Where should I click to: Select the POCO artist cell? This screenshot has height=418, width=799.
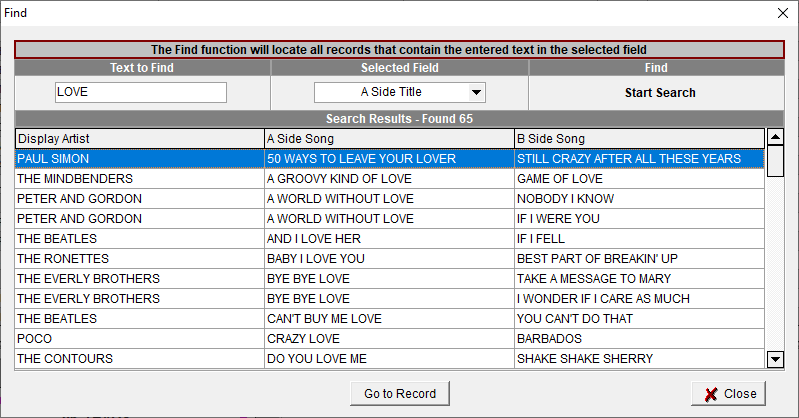pyautogui.click(x=140, y=338)
